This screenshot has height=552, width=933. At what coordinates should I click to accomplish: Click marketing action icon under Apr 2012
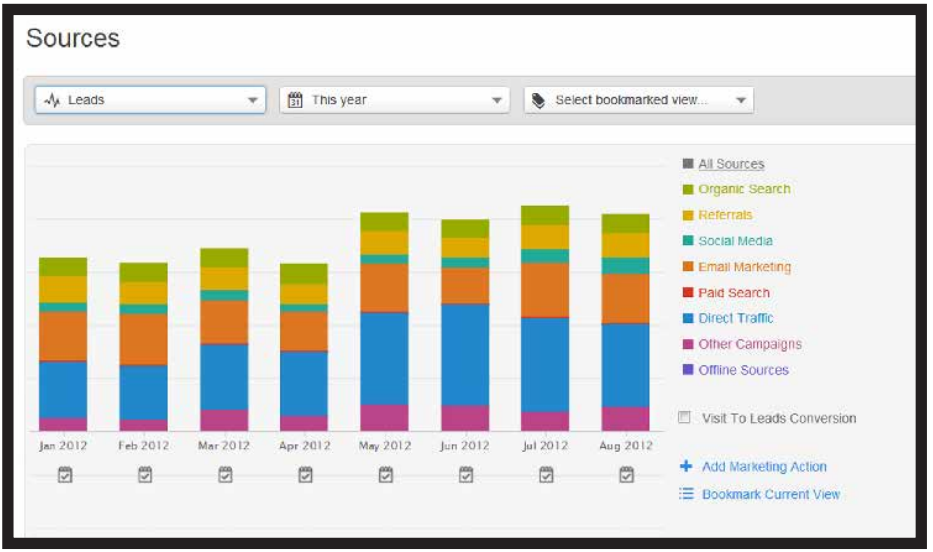(305, 475)
